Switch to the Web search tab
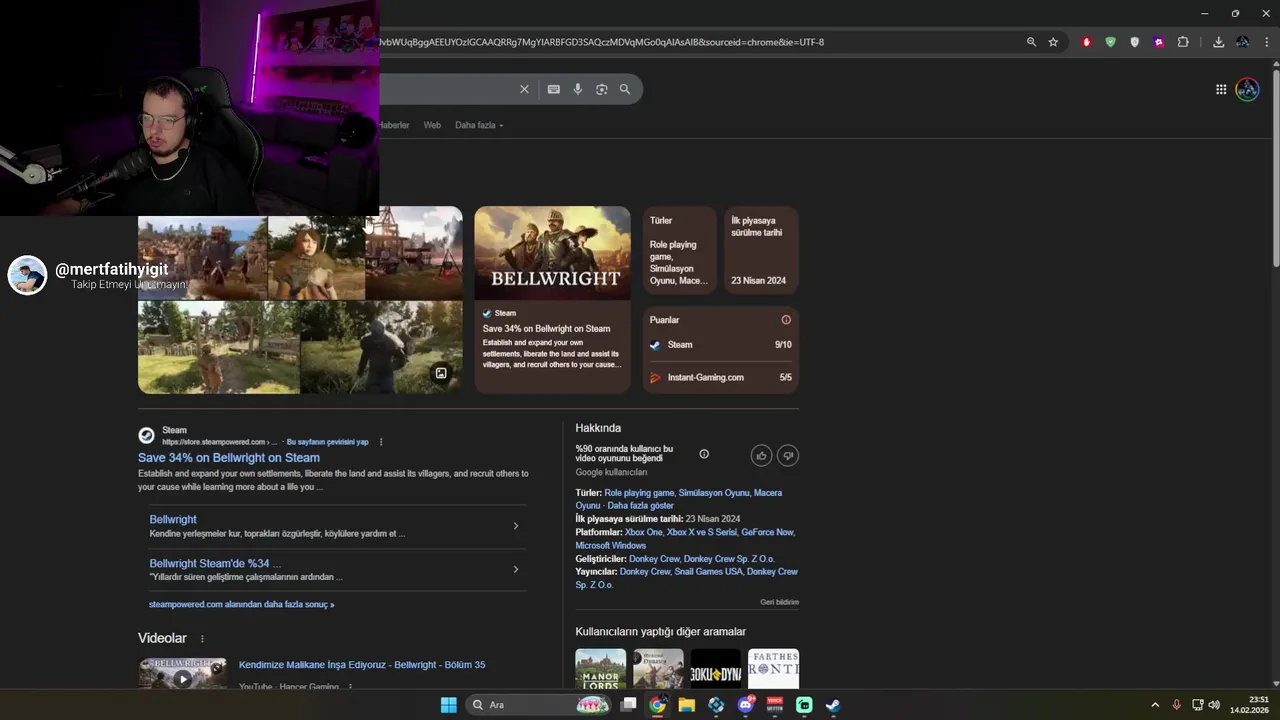This screenshot has height=720, width=1280. pyautogui.click(x=432, y=125)
